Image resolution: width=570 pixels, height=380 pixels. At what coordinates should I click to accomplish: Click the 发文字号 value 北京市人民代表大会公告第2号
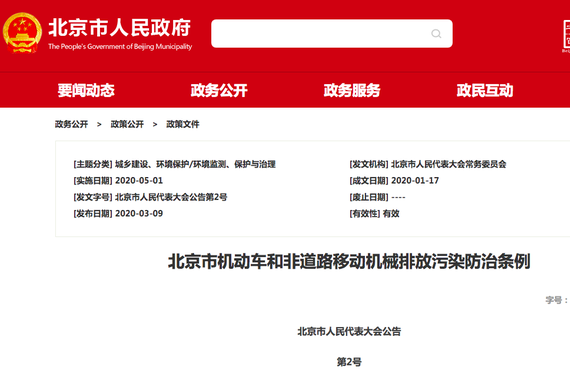click(171, 197)
